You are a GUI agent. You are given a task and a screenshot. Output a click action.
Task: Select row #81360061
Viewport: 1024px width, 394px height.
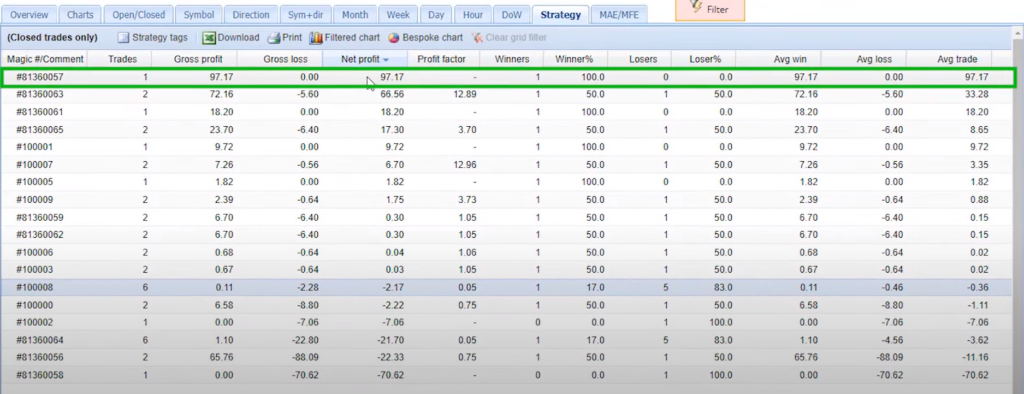point(507,112)
